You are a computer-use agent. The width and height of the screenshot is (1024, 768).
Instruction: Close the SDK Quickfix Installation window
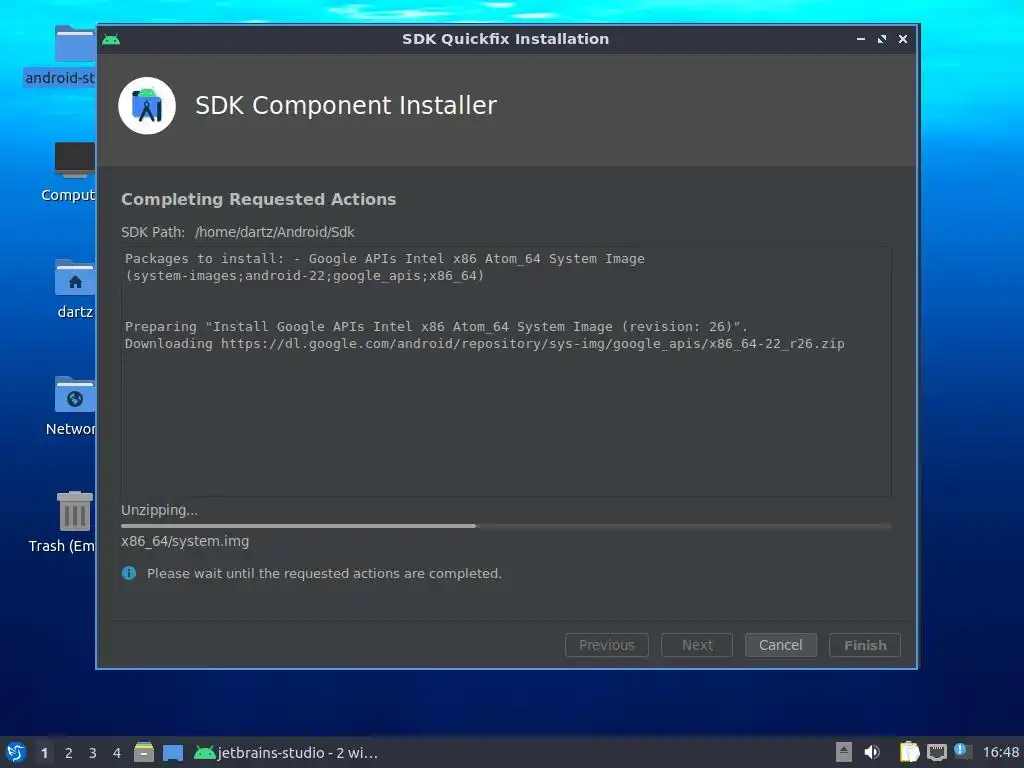pyautogui.click(x=903, y=39)
